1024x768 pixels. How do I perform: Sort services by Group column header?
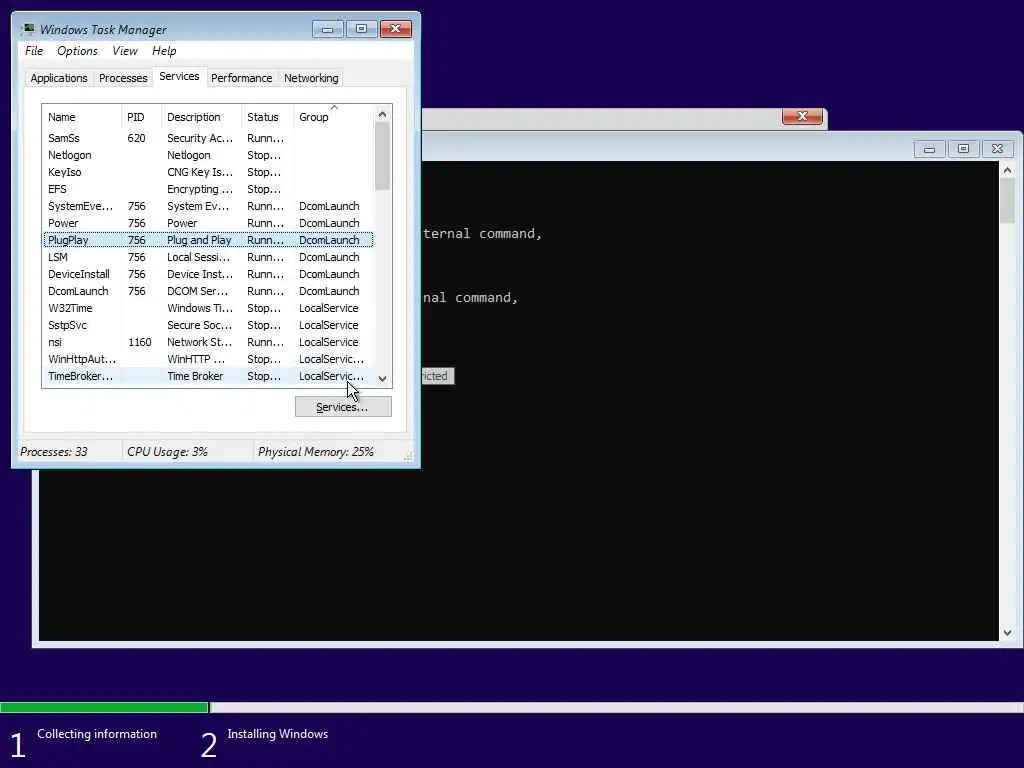[334, 117]
